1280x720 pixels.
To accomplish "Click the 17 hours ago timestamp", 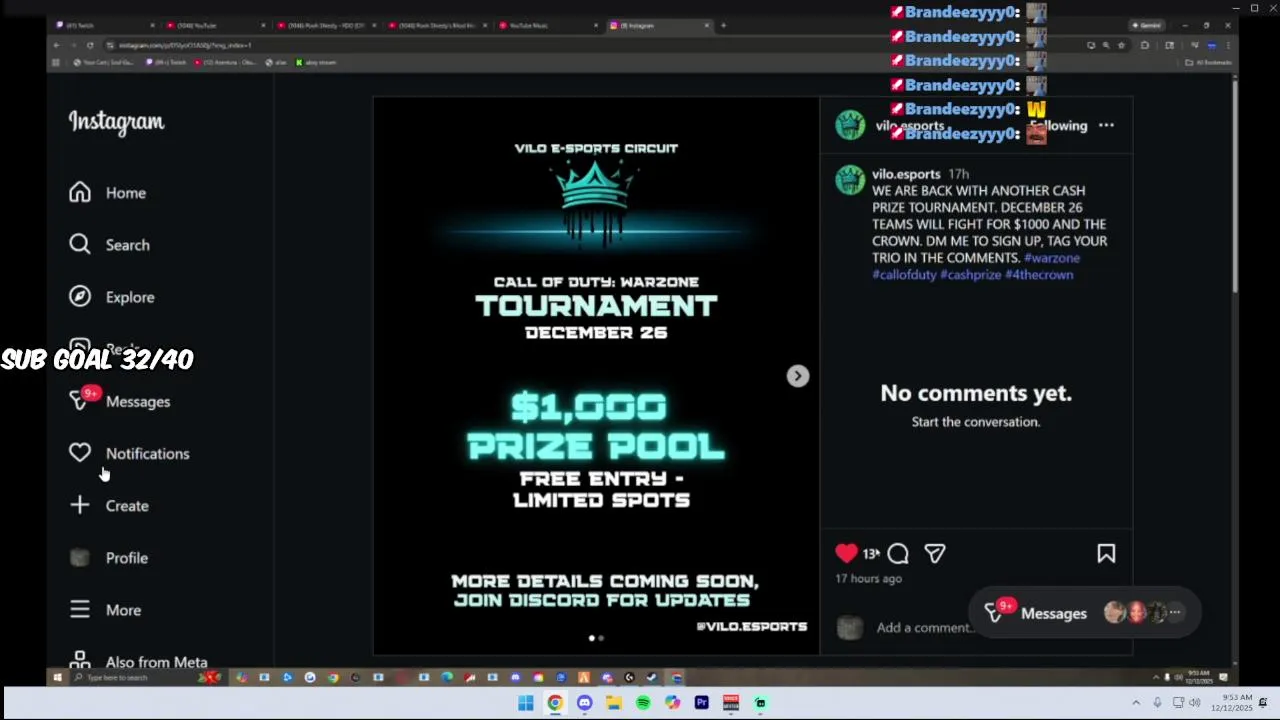I will tap(868, 579).
